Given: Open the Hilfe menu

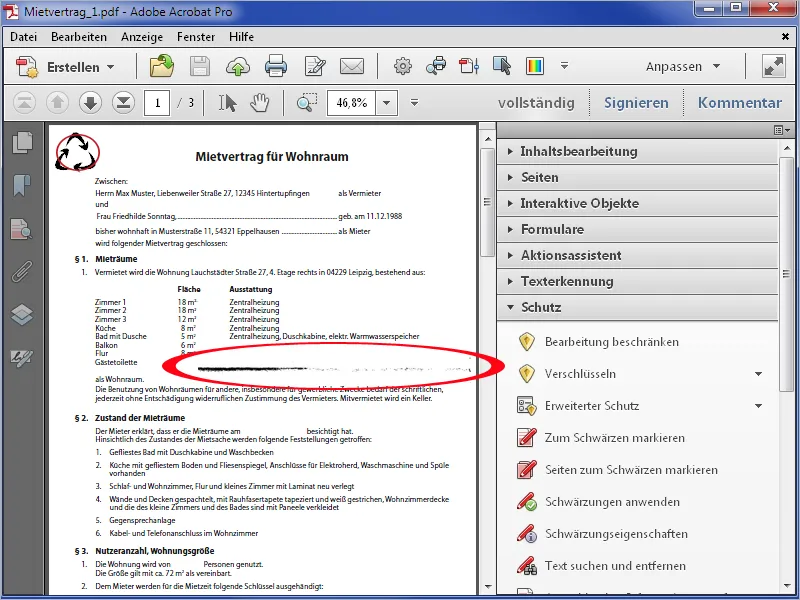Looking at the screenshot, I should (241, 37).
